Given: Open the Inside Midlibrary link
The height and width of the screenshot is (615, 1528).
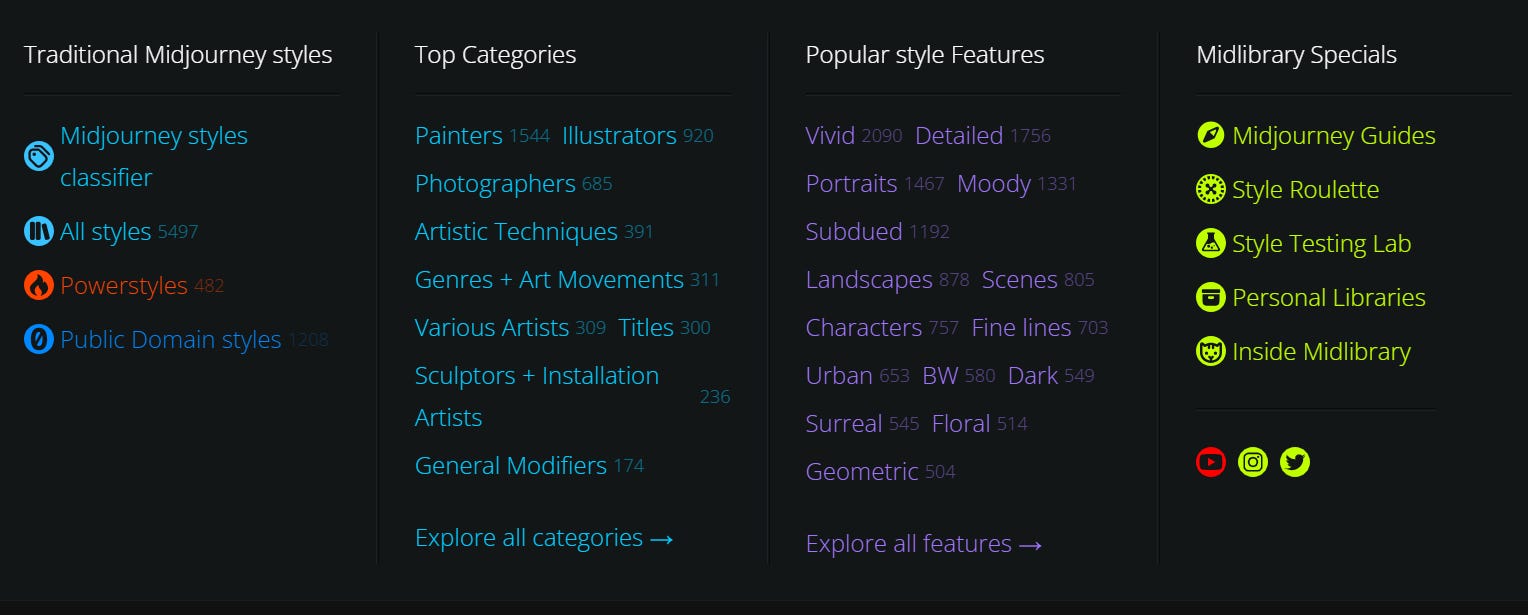Looking at the screenshot, I should click(x=1321, y=351).
